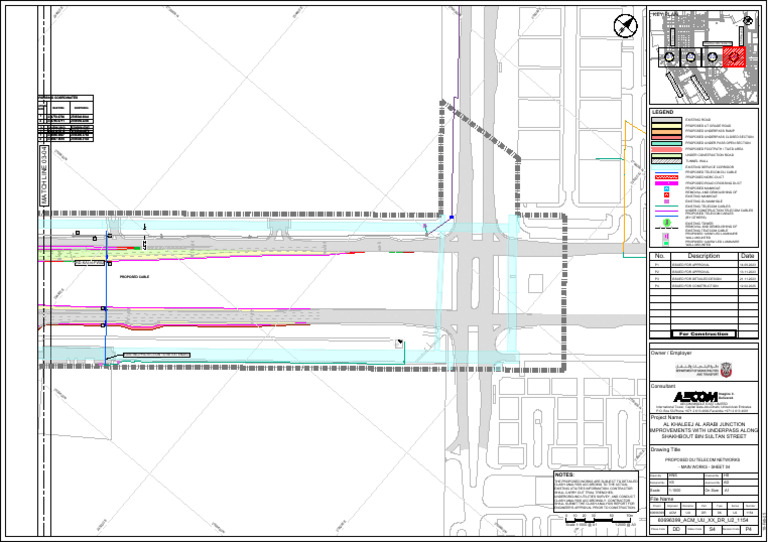Click the Date column header in the revision table
The image size is (768, 542).
[747, 256]
